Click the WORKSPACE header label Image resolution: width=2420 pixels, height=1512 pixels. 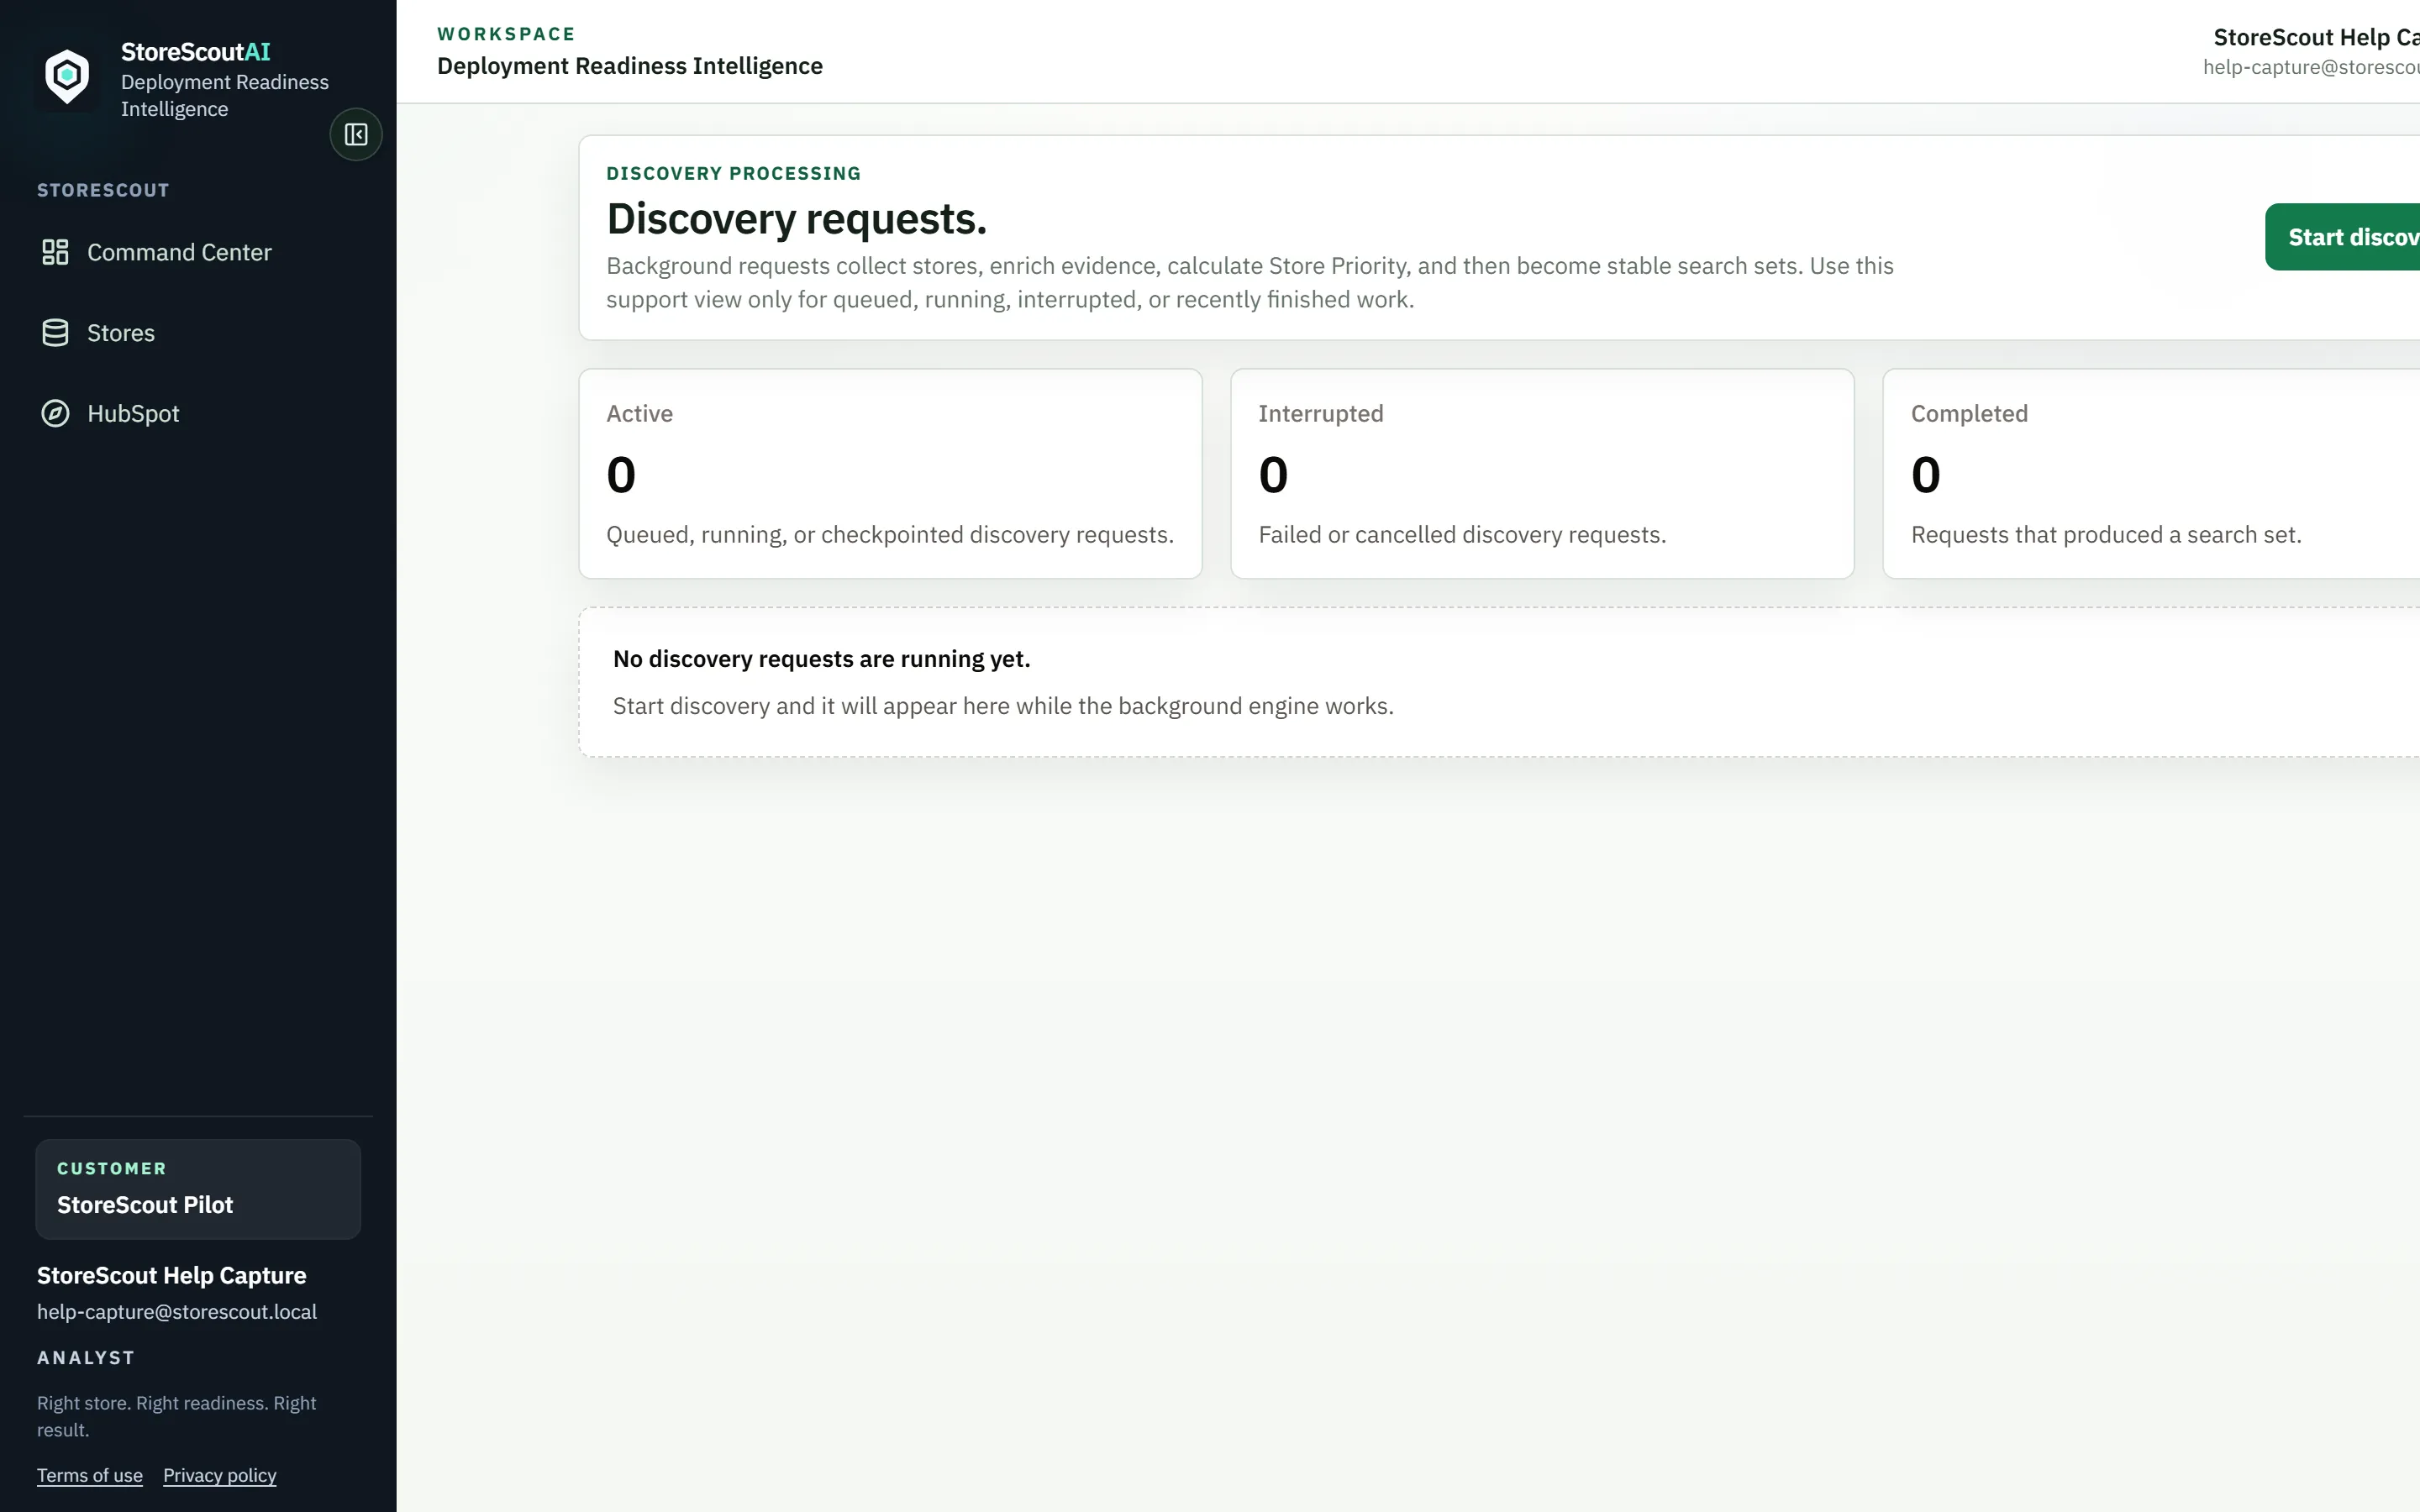tap(506, 34)
